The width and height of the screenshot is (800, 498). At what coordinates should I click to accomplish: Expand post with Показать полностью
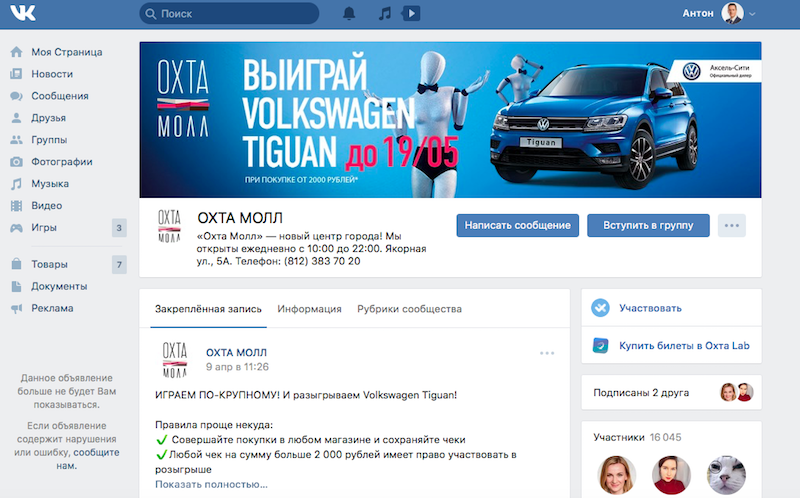coord(211,485)
